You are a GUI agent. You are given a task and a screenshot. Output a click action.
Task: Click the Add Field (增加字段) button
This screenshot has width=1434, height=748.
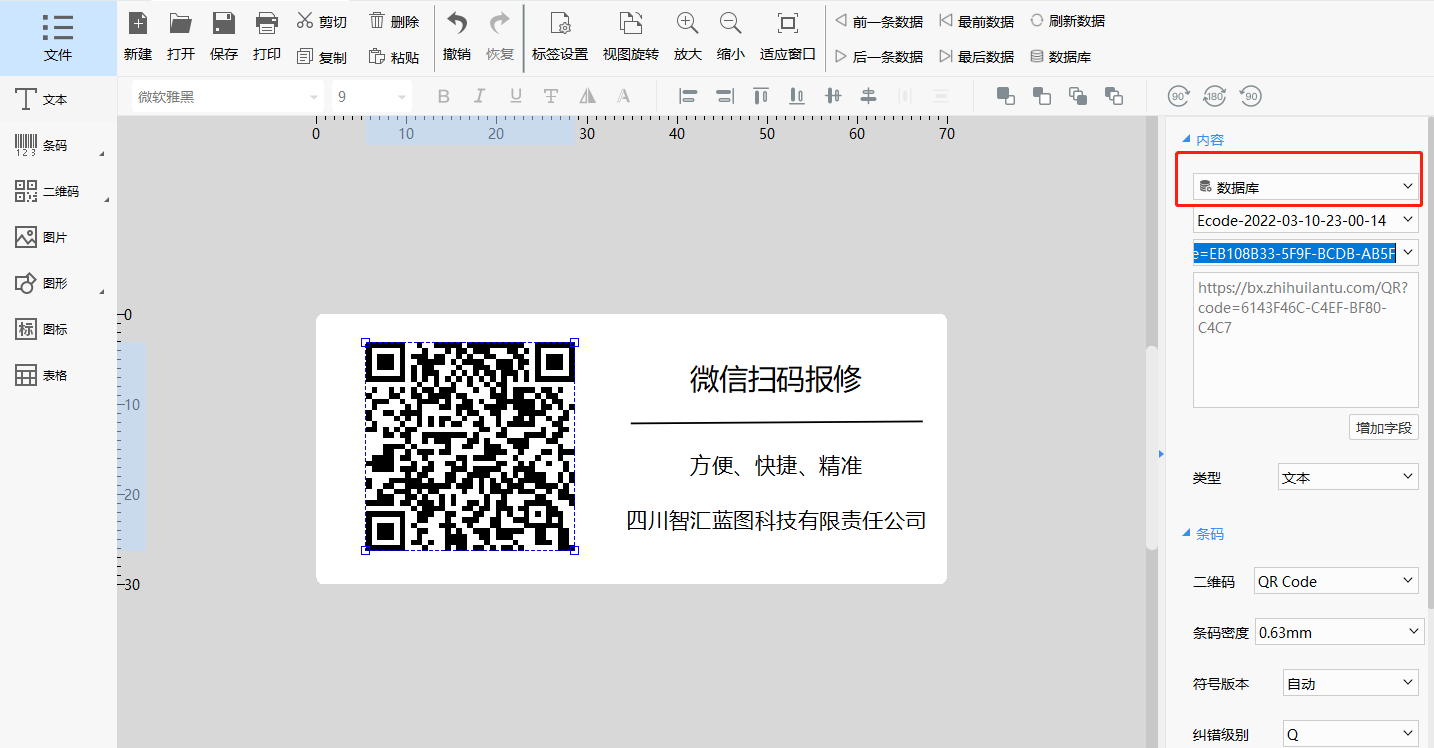(1383, 427)
